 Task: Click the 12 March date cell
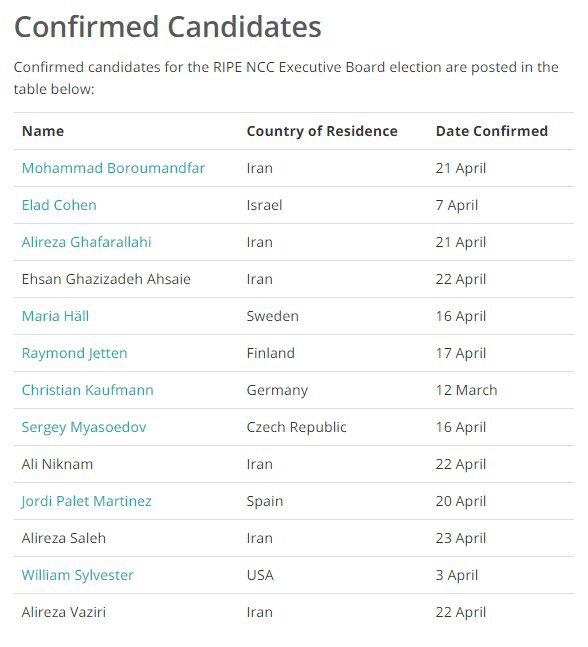pos(467,390)
